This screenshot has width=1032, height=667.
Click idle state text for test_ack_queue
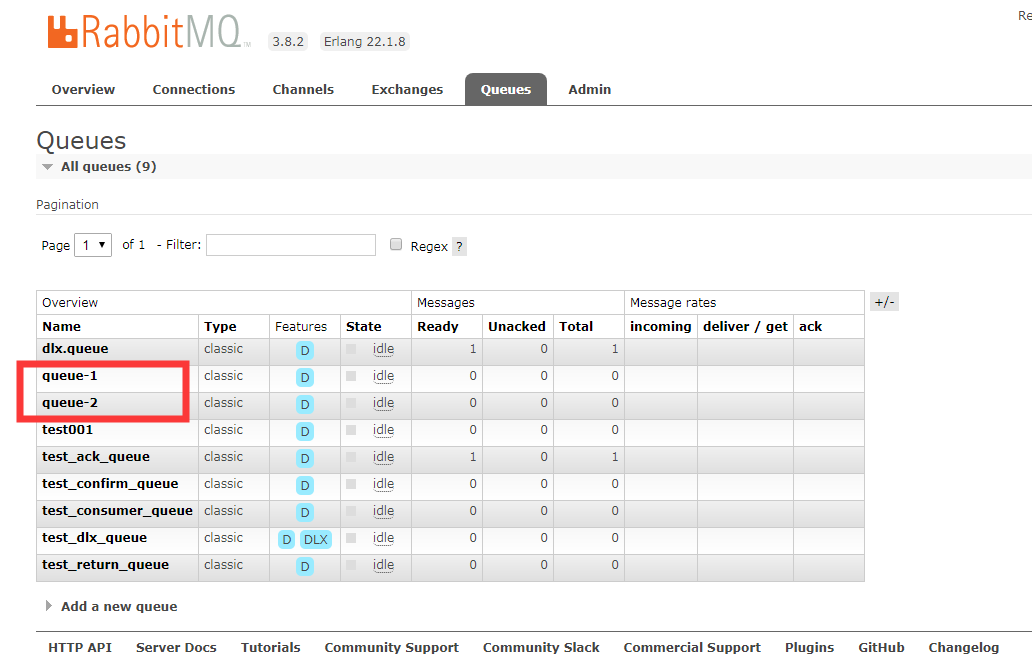tap(383, 457)
